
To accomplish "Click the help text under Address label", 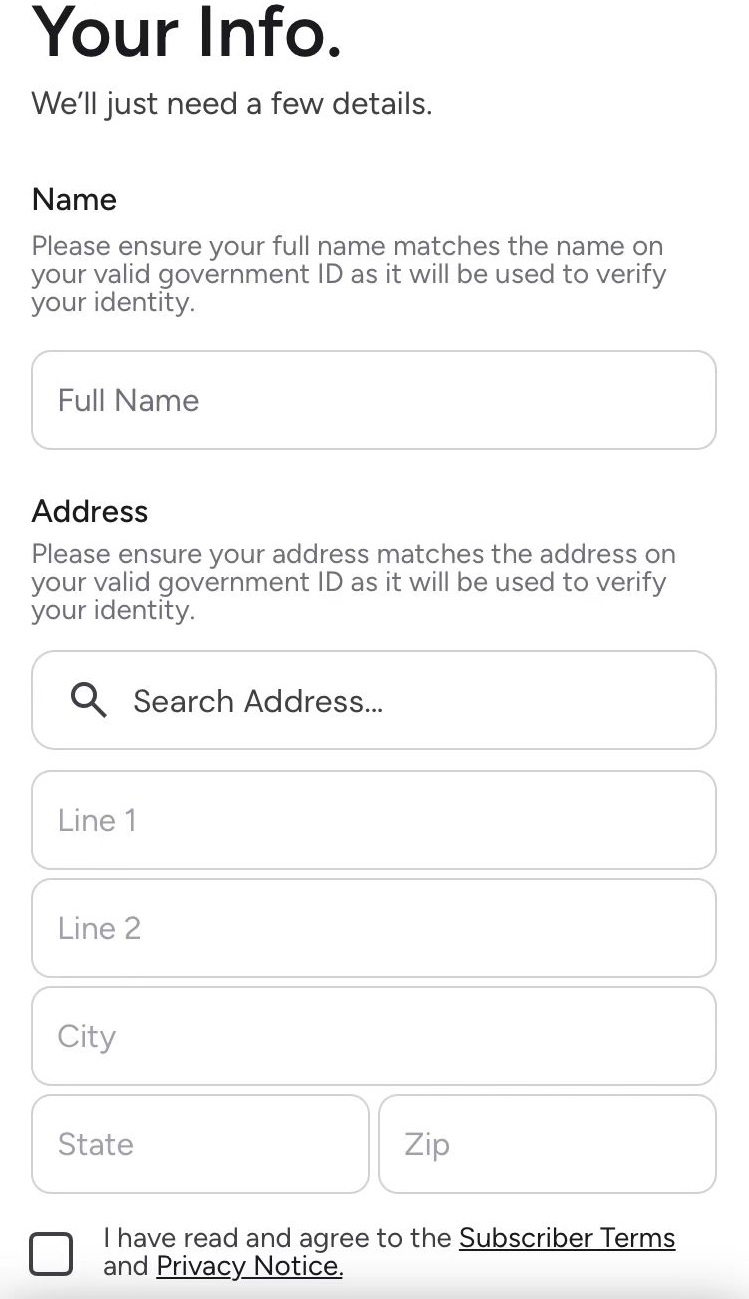I will click(x=353, y=582).
